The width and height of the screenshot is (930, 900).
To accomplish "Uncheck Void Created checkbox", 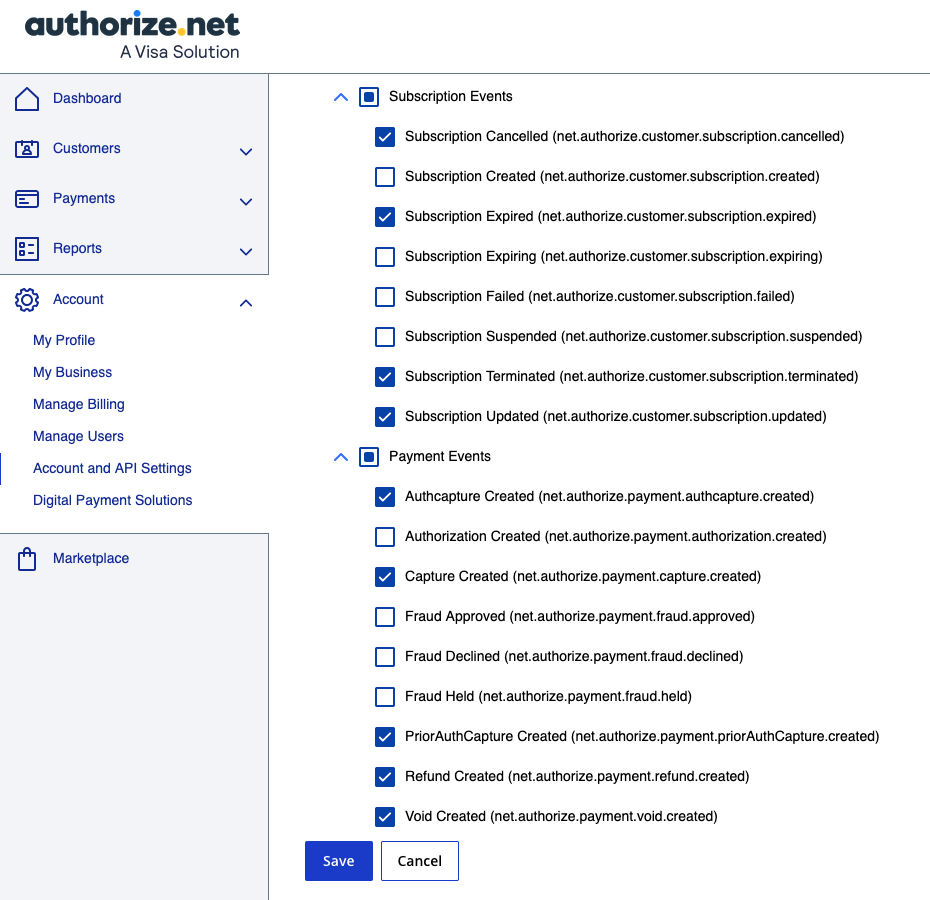I will pyautogui.click(x=385, y=816).
